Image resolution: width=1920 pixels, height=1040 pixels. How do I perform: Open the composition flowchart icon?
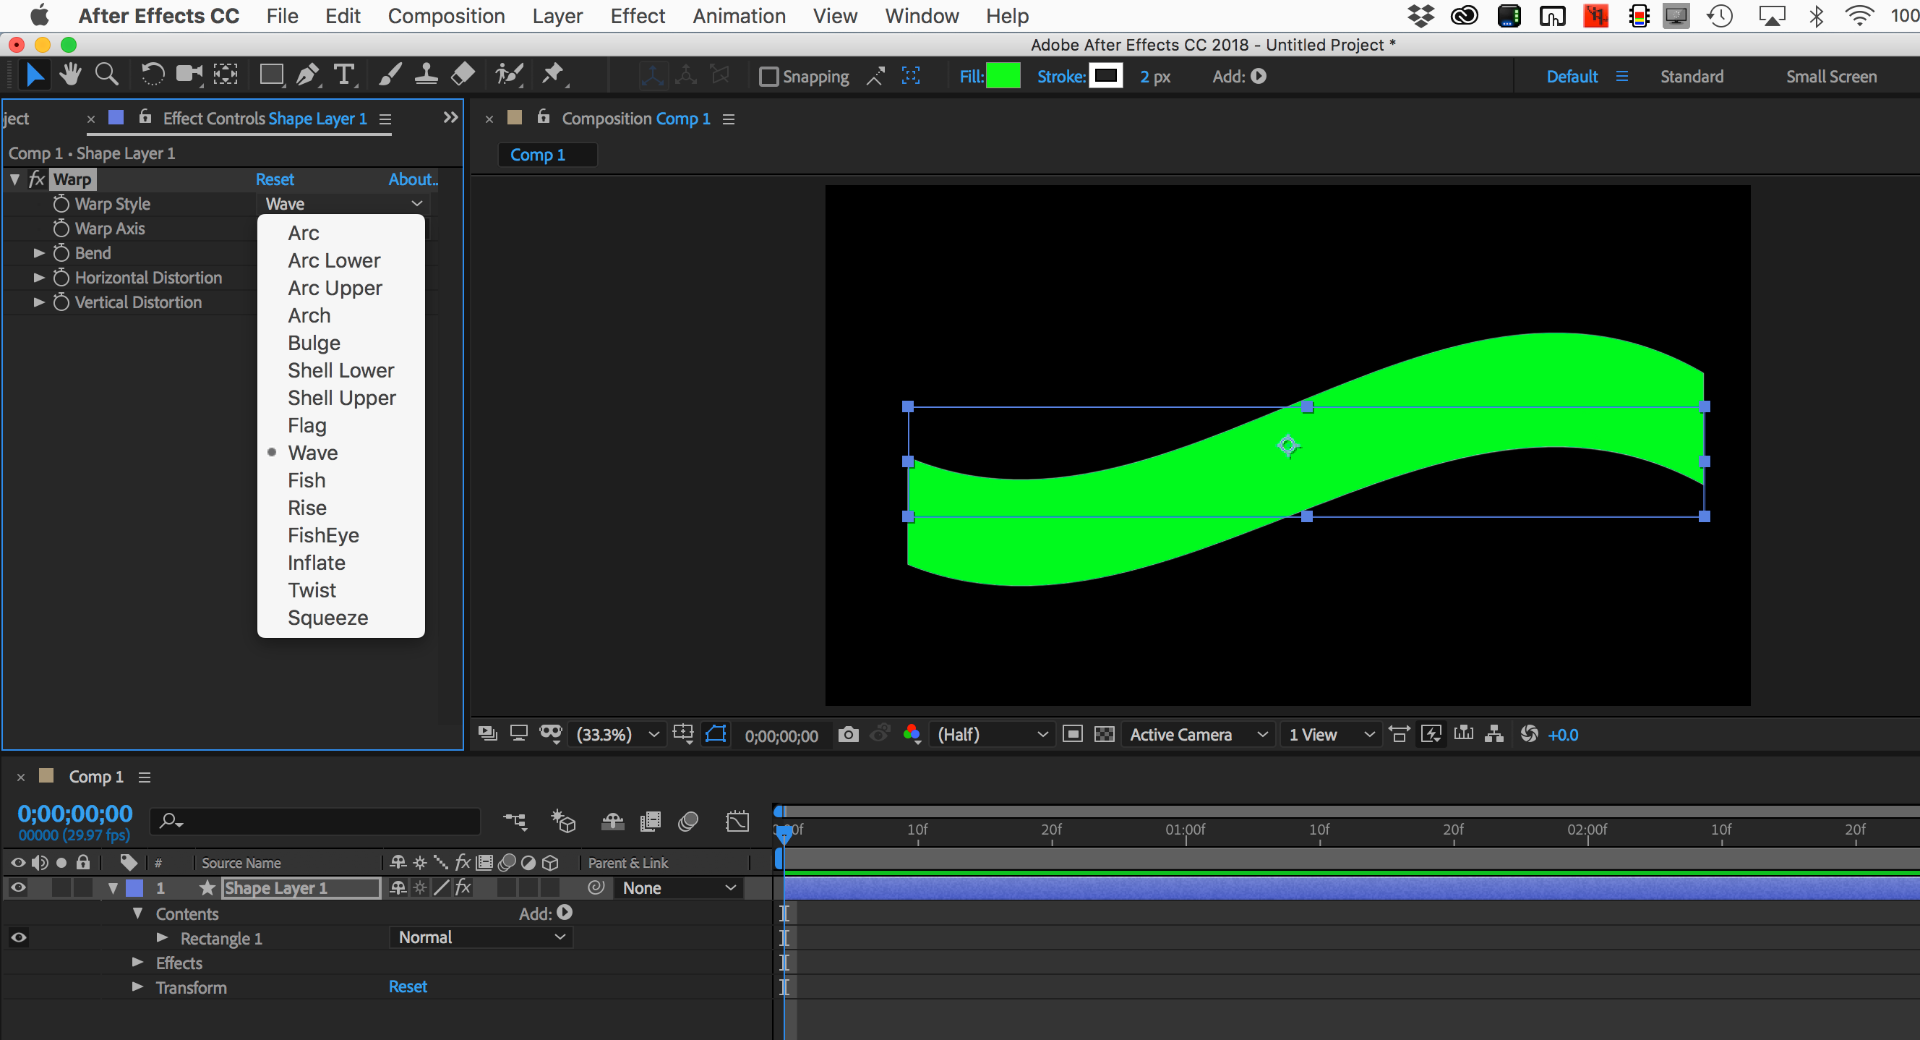point(1494,734)
